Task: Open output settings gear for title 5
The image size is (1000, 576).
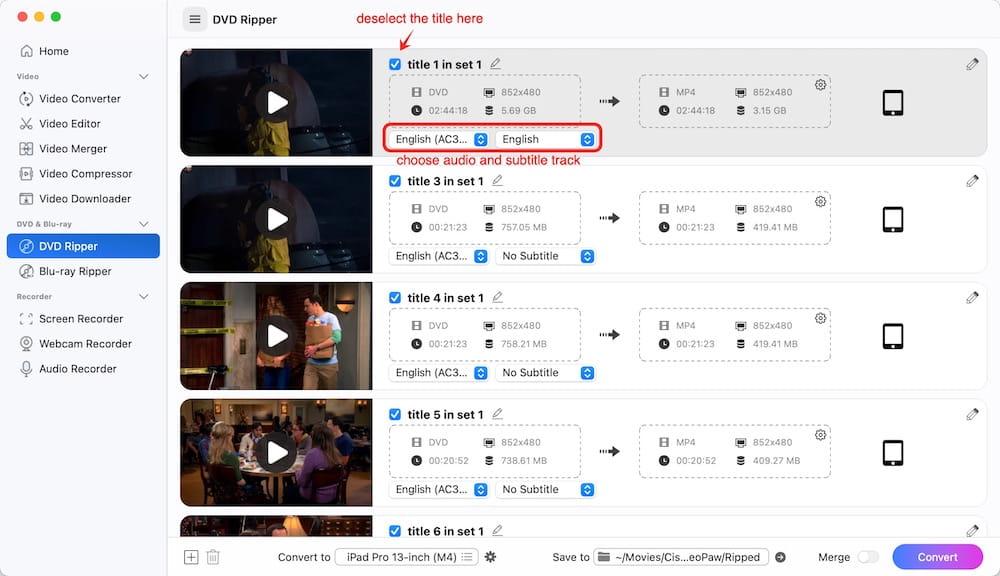Action: coord(820,434)
